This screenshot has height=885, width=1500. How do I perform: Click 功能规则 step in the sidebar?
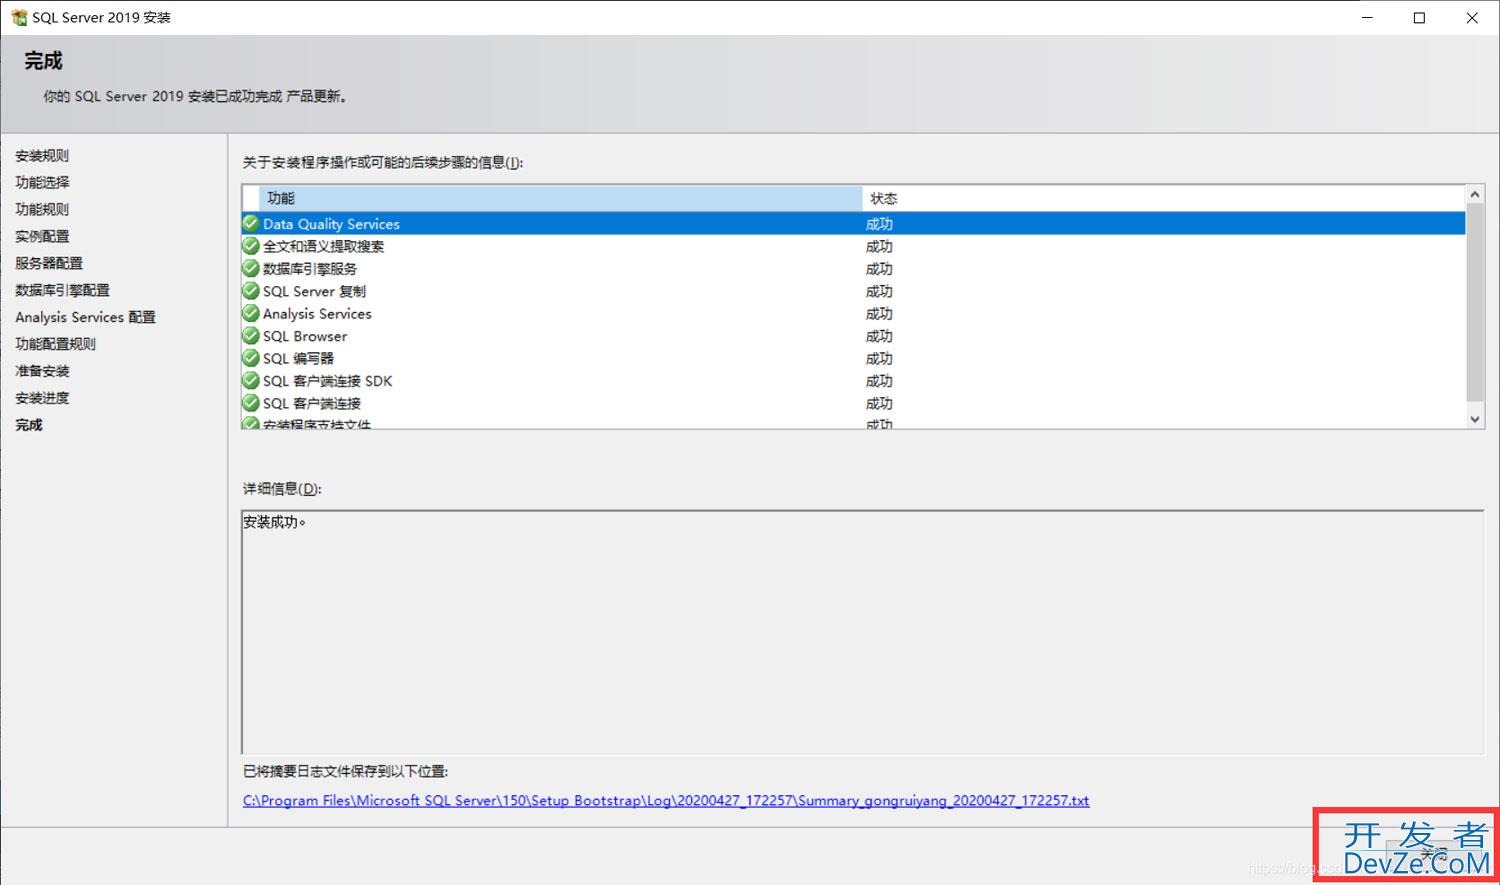click(x=42, y=209)
